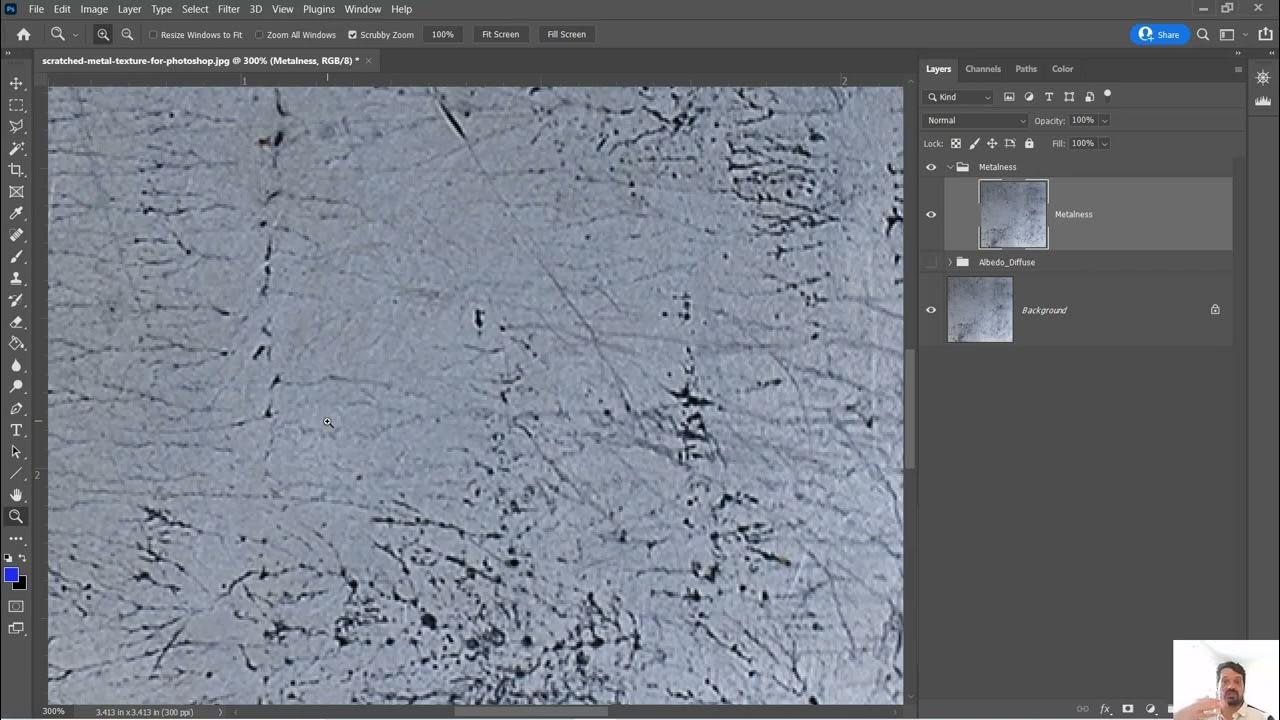The width and height of the screenshot is (1280, 720).
Task: Uncheck Scrubby Zoom checkbox
Action: click(x=352, y=35)
